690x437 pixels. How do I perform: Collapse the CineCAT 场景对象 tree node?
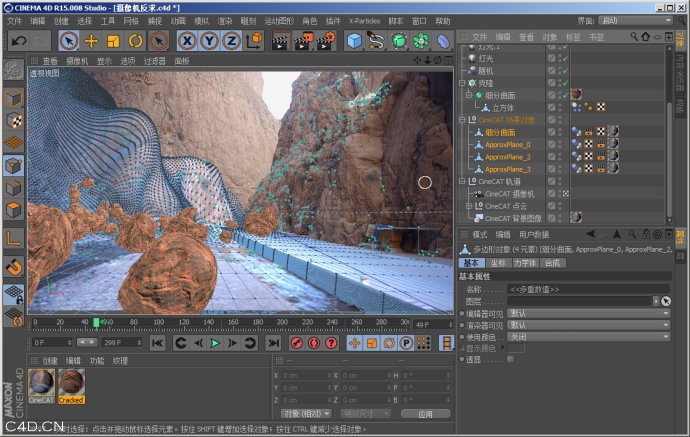[x=462, y=120]
